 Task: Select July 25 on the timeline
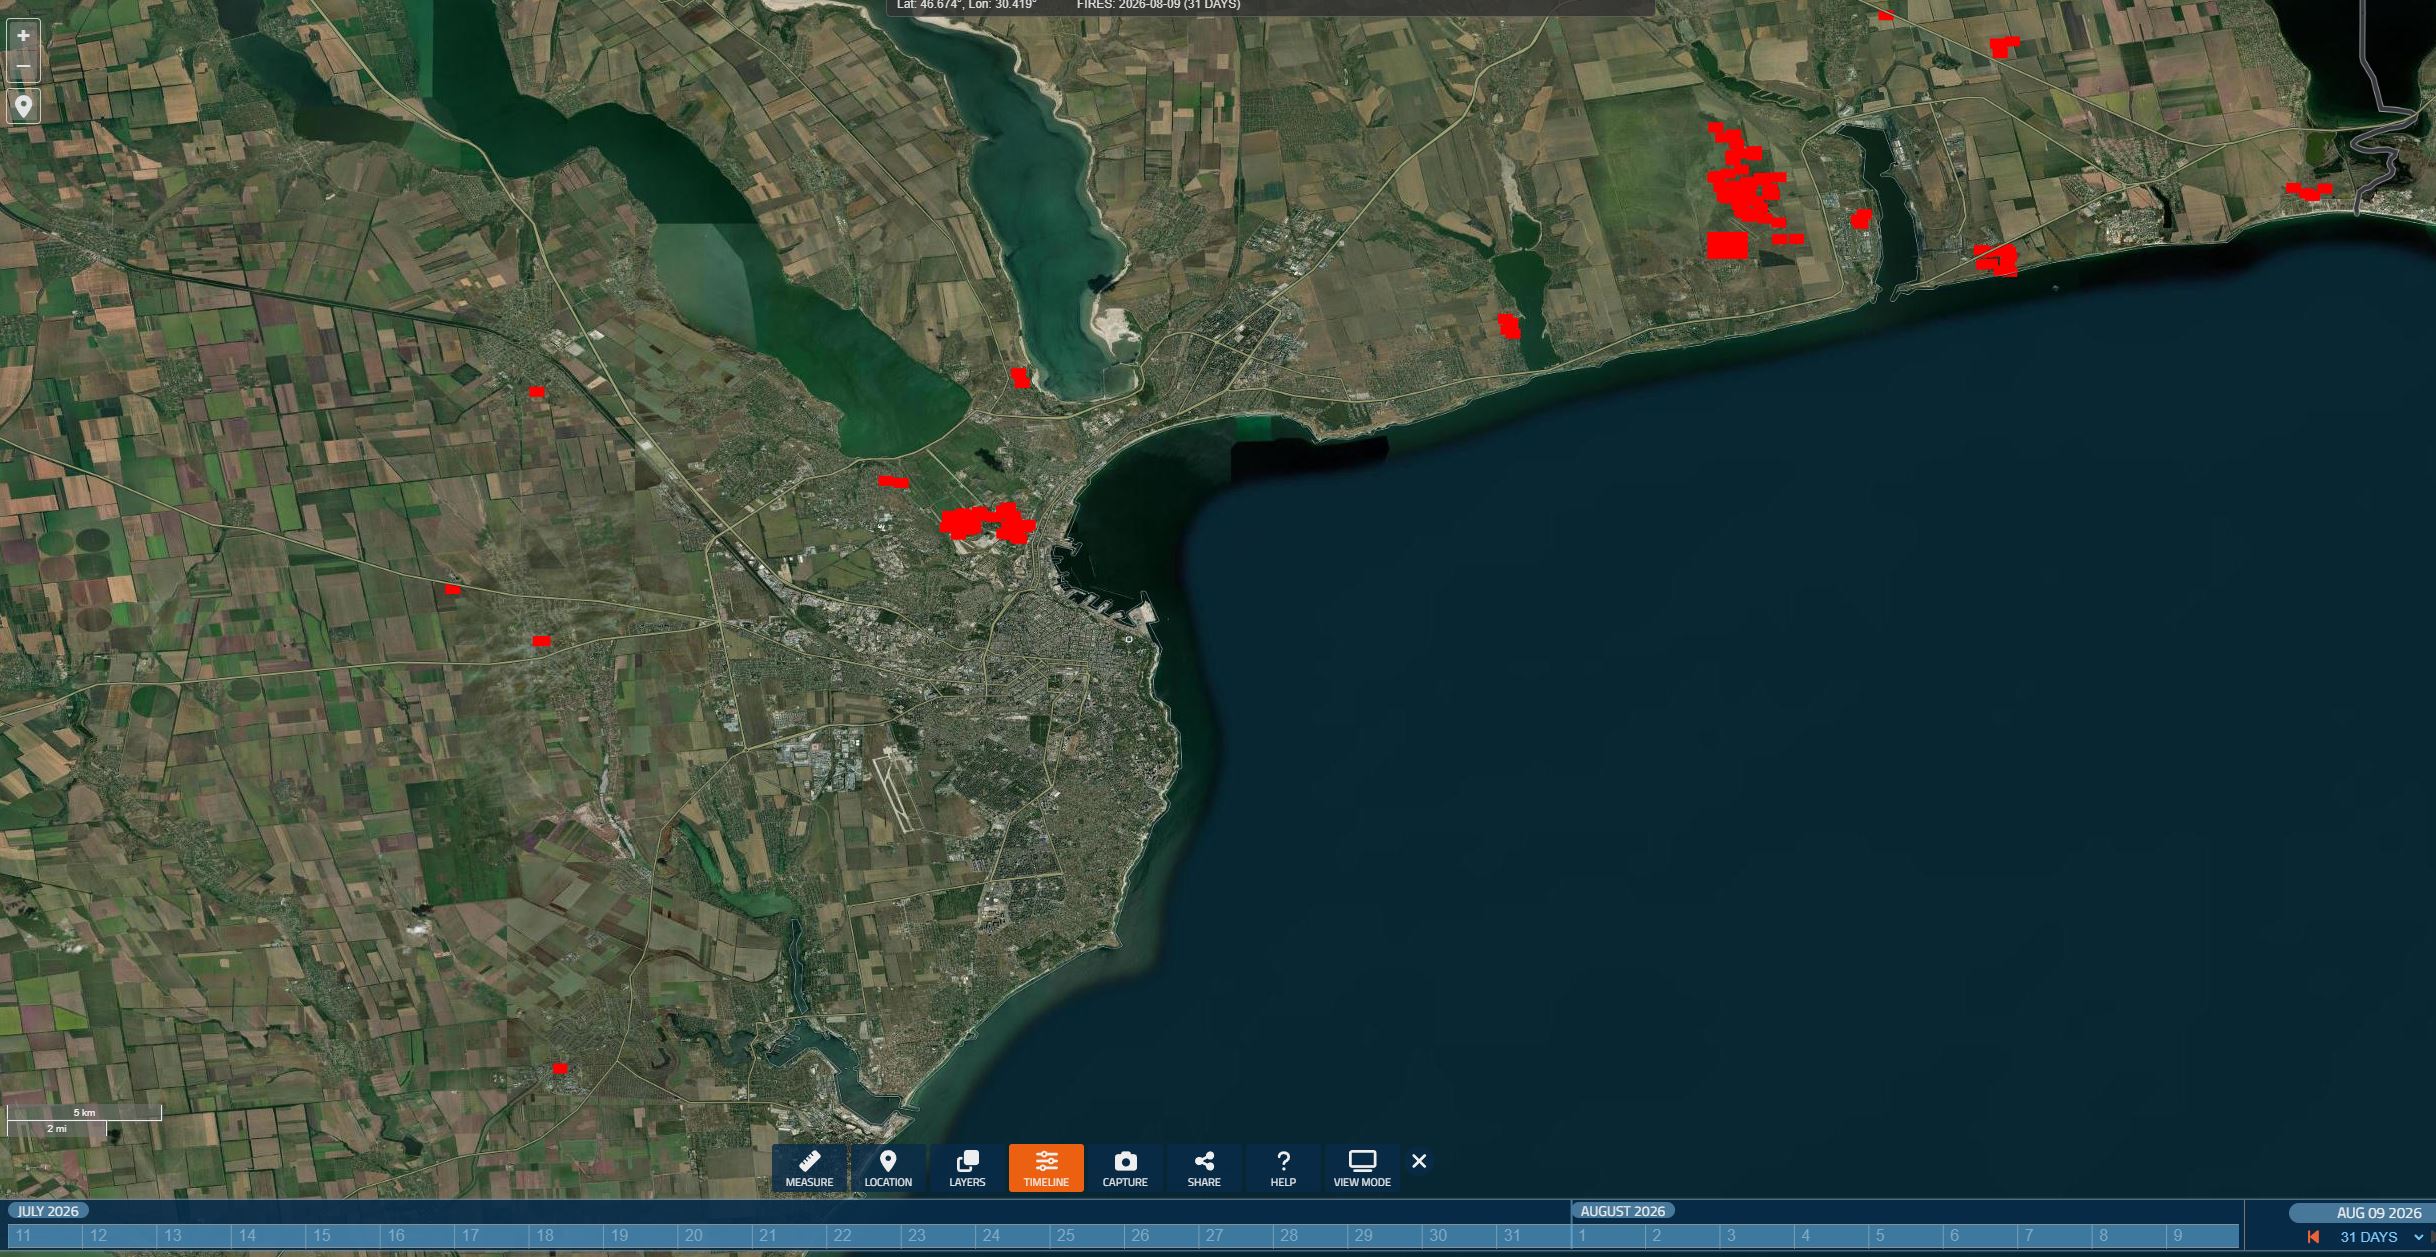1087,1236
